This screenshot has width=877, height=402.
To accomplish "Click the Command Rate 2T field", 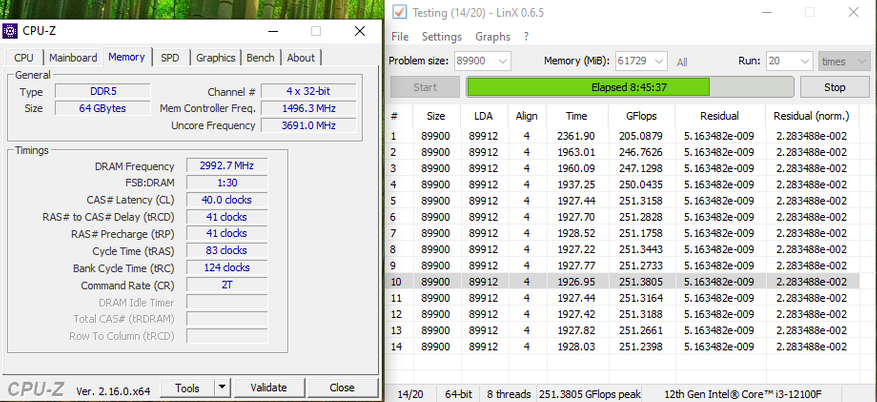I will 227,285.
